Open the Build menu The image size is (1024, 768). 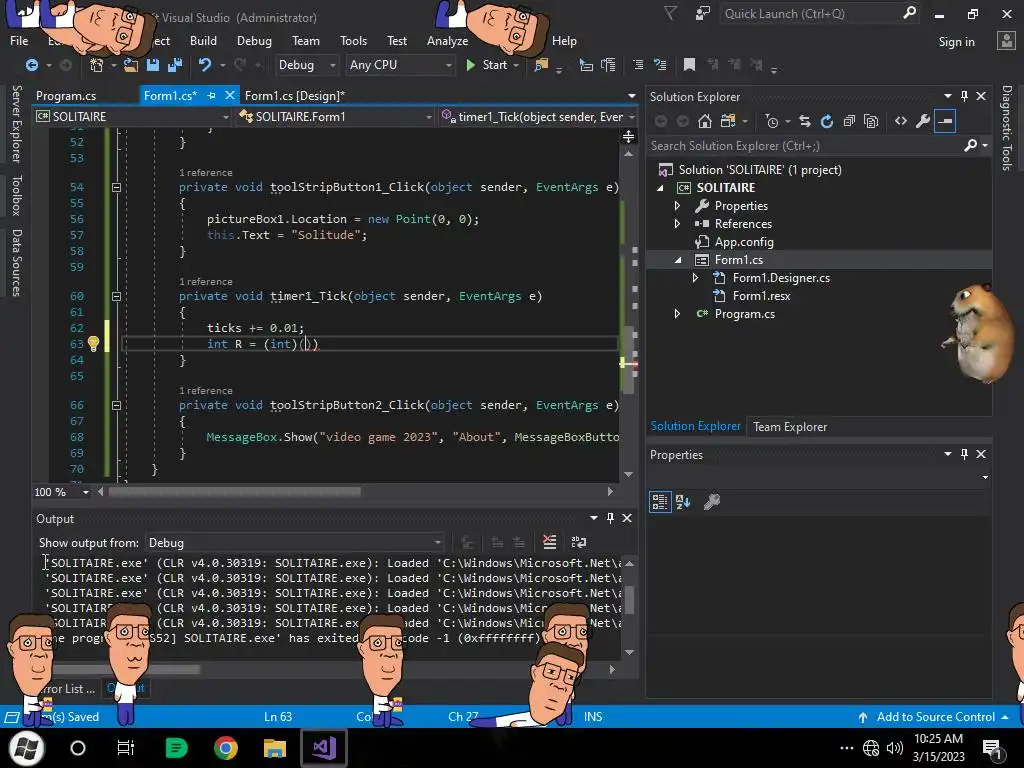pyautogui.click(x=203, y=40)
